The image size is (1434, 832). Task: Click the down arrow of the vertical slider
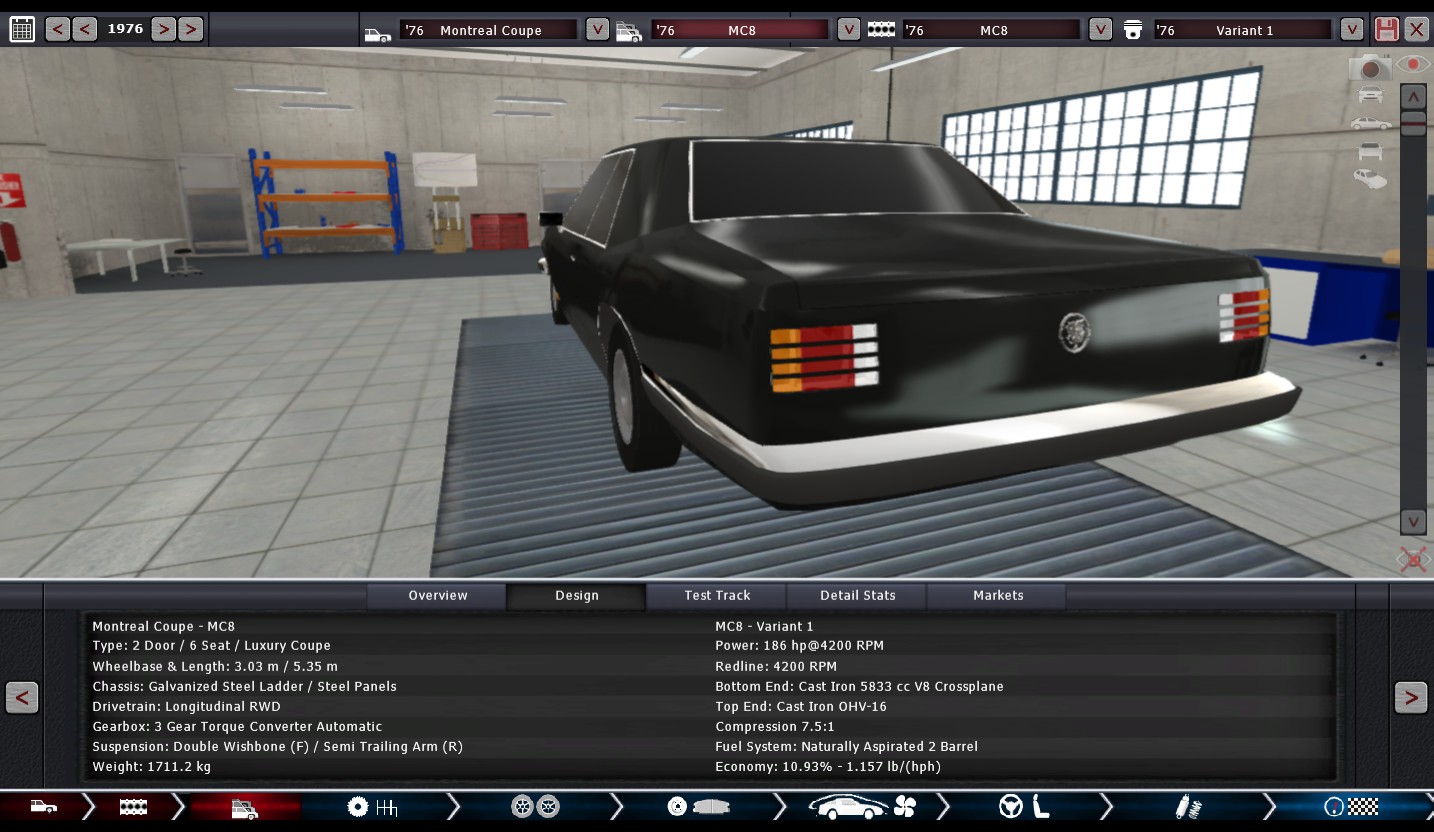[1413, 521]
